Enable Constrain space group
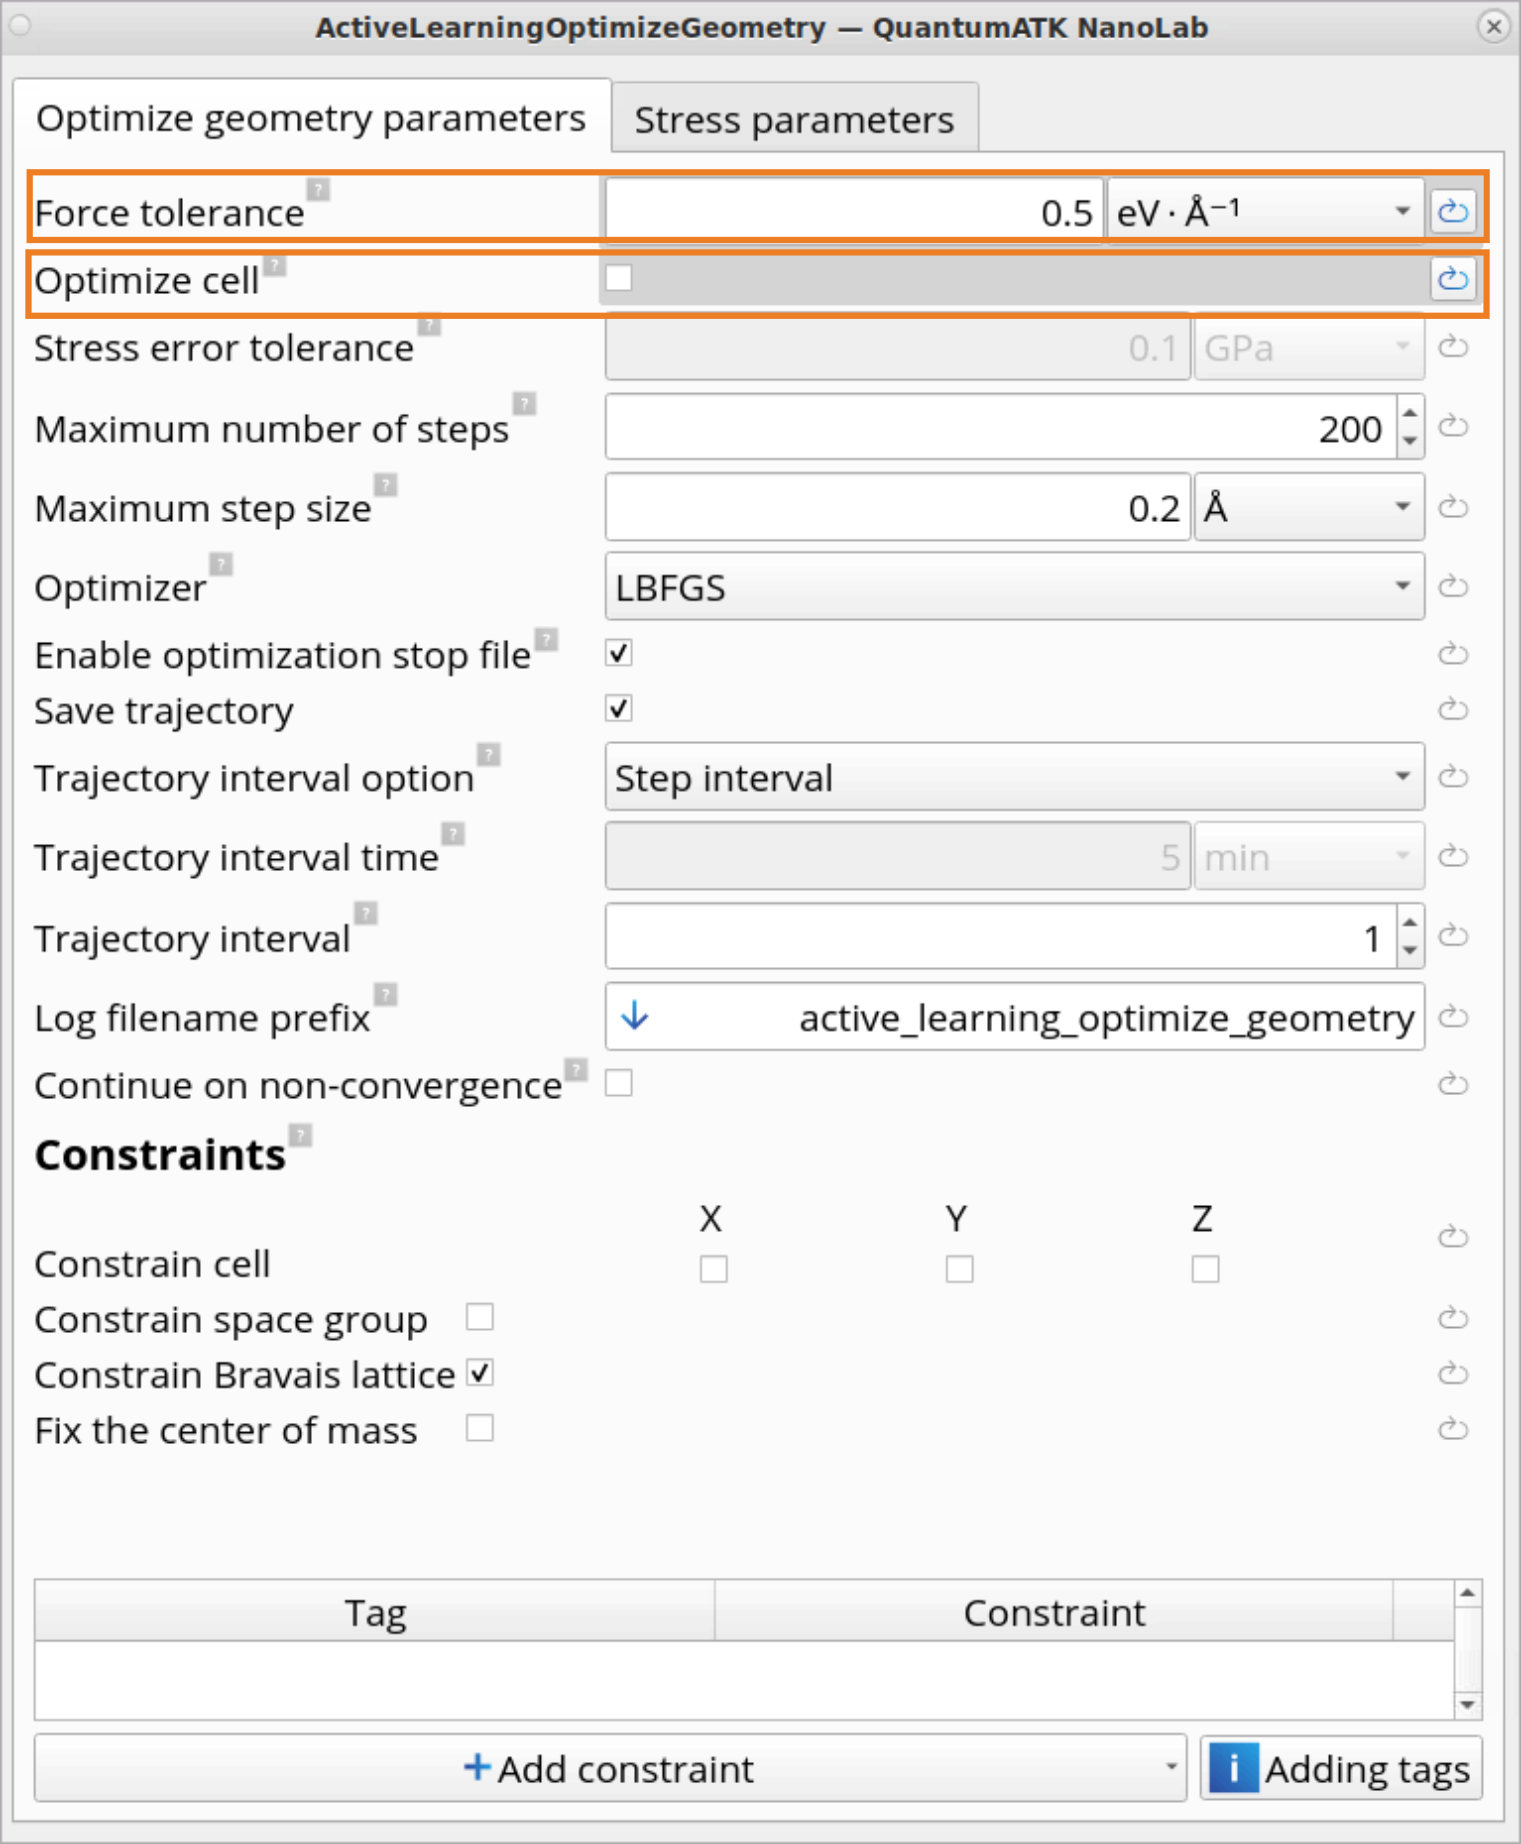This screenshot has width=1521, height=1844. 480,1317
